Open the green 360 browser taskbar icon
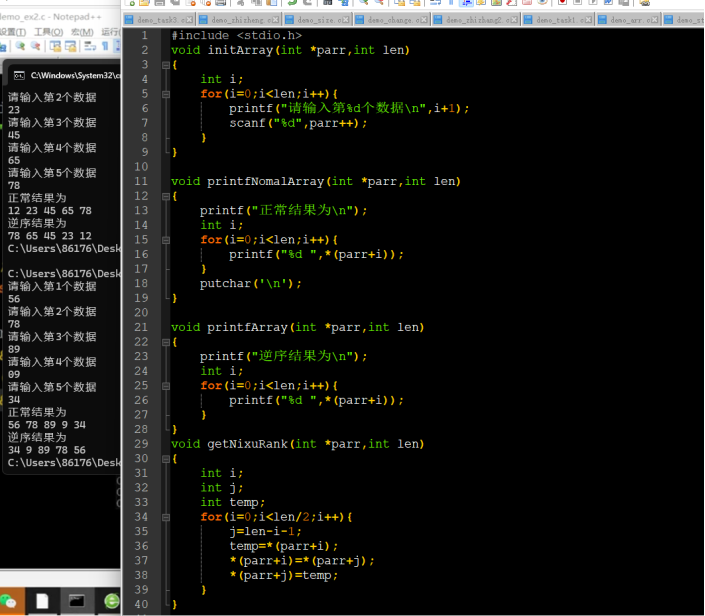Screen dimensions: 705x616 112,601
